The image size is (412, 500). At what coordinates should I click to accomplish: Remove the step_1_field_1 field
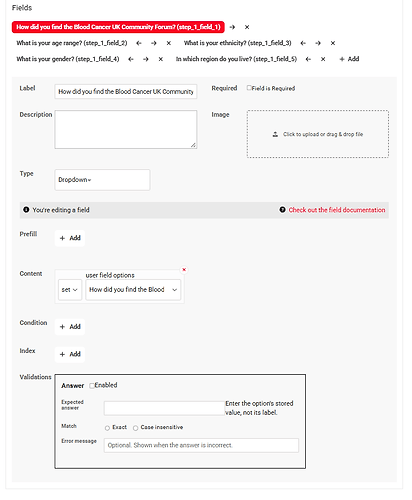click(247, 27)
